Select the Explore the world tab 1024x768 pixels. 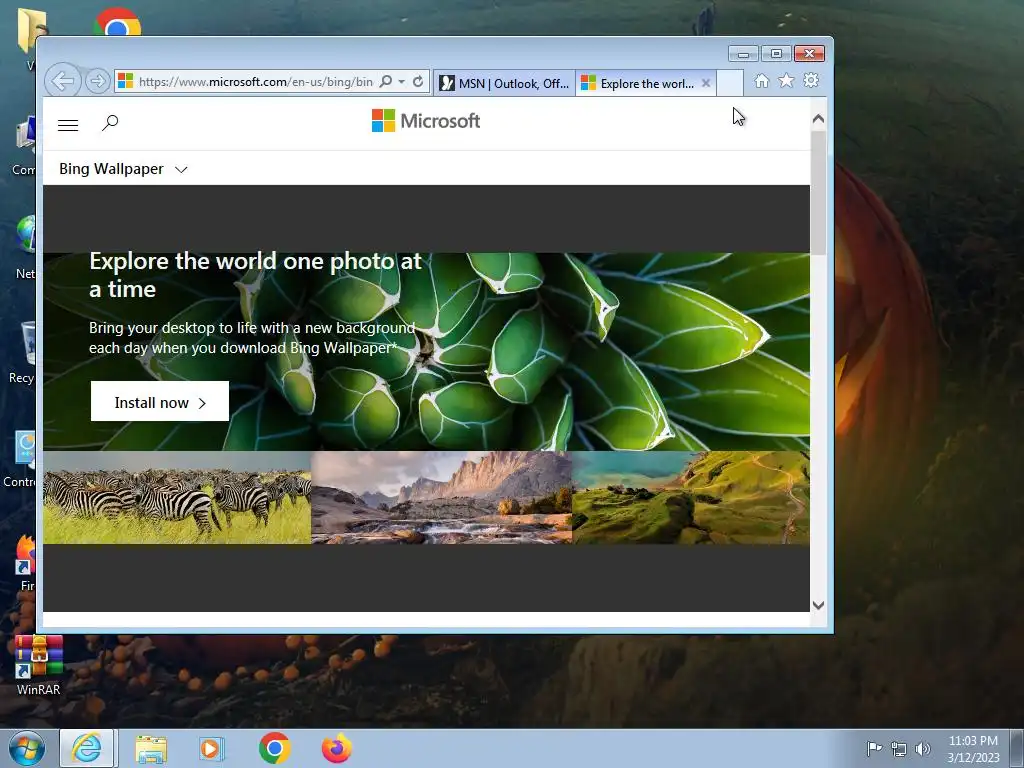[647, 83]
